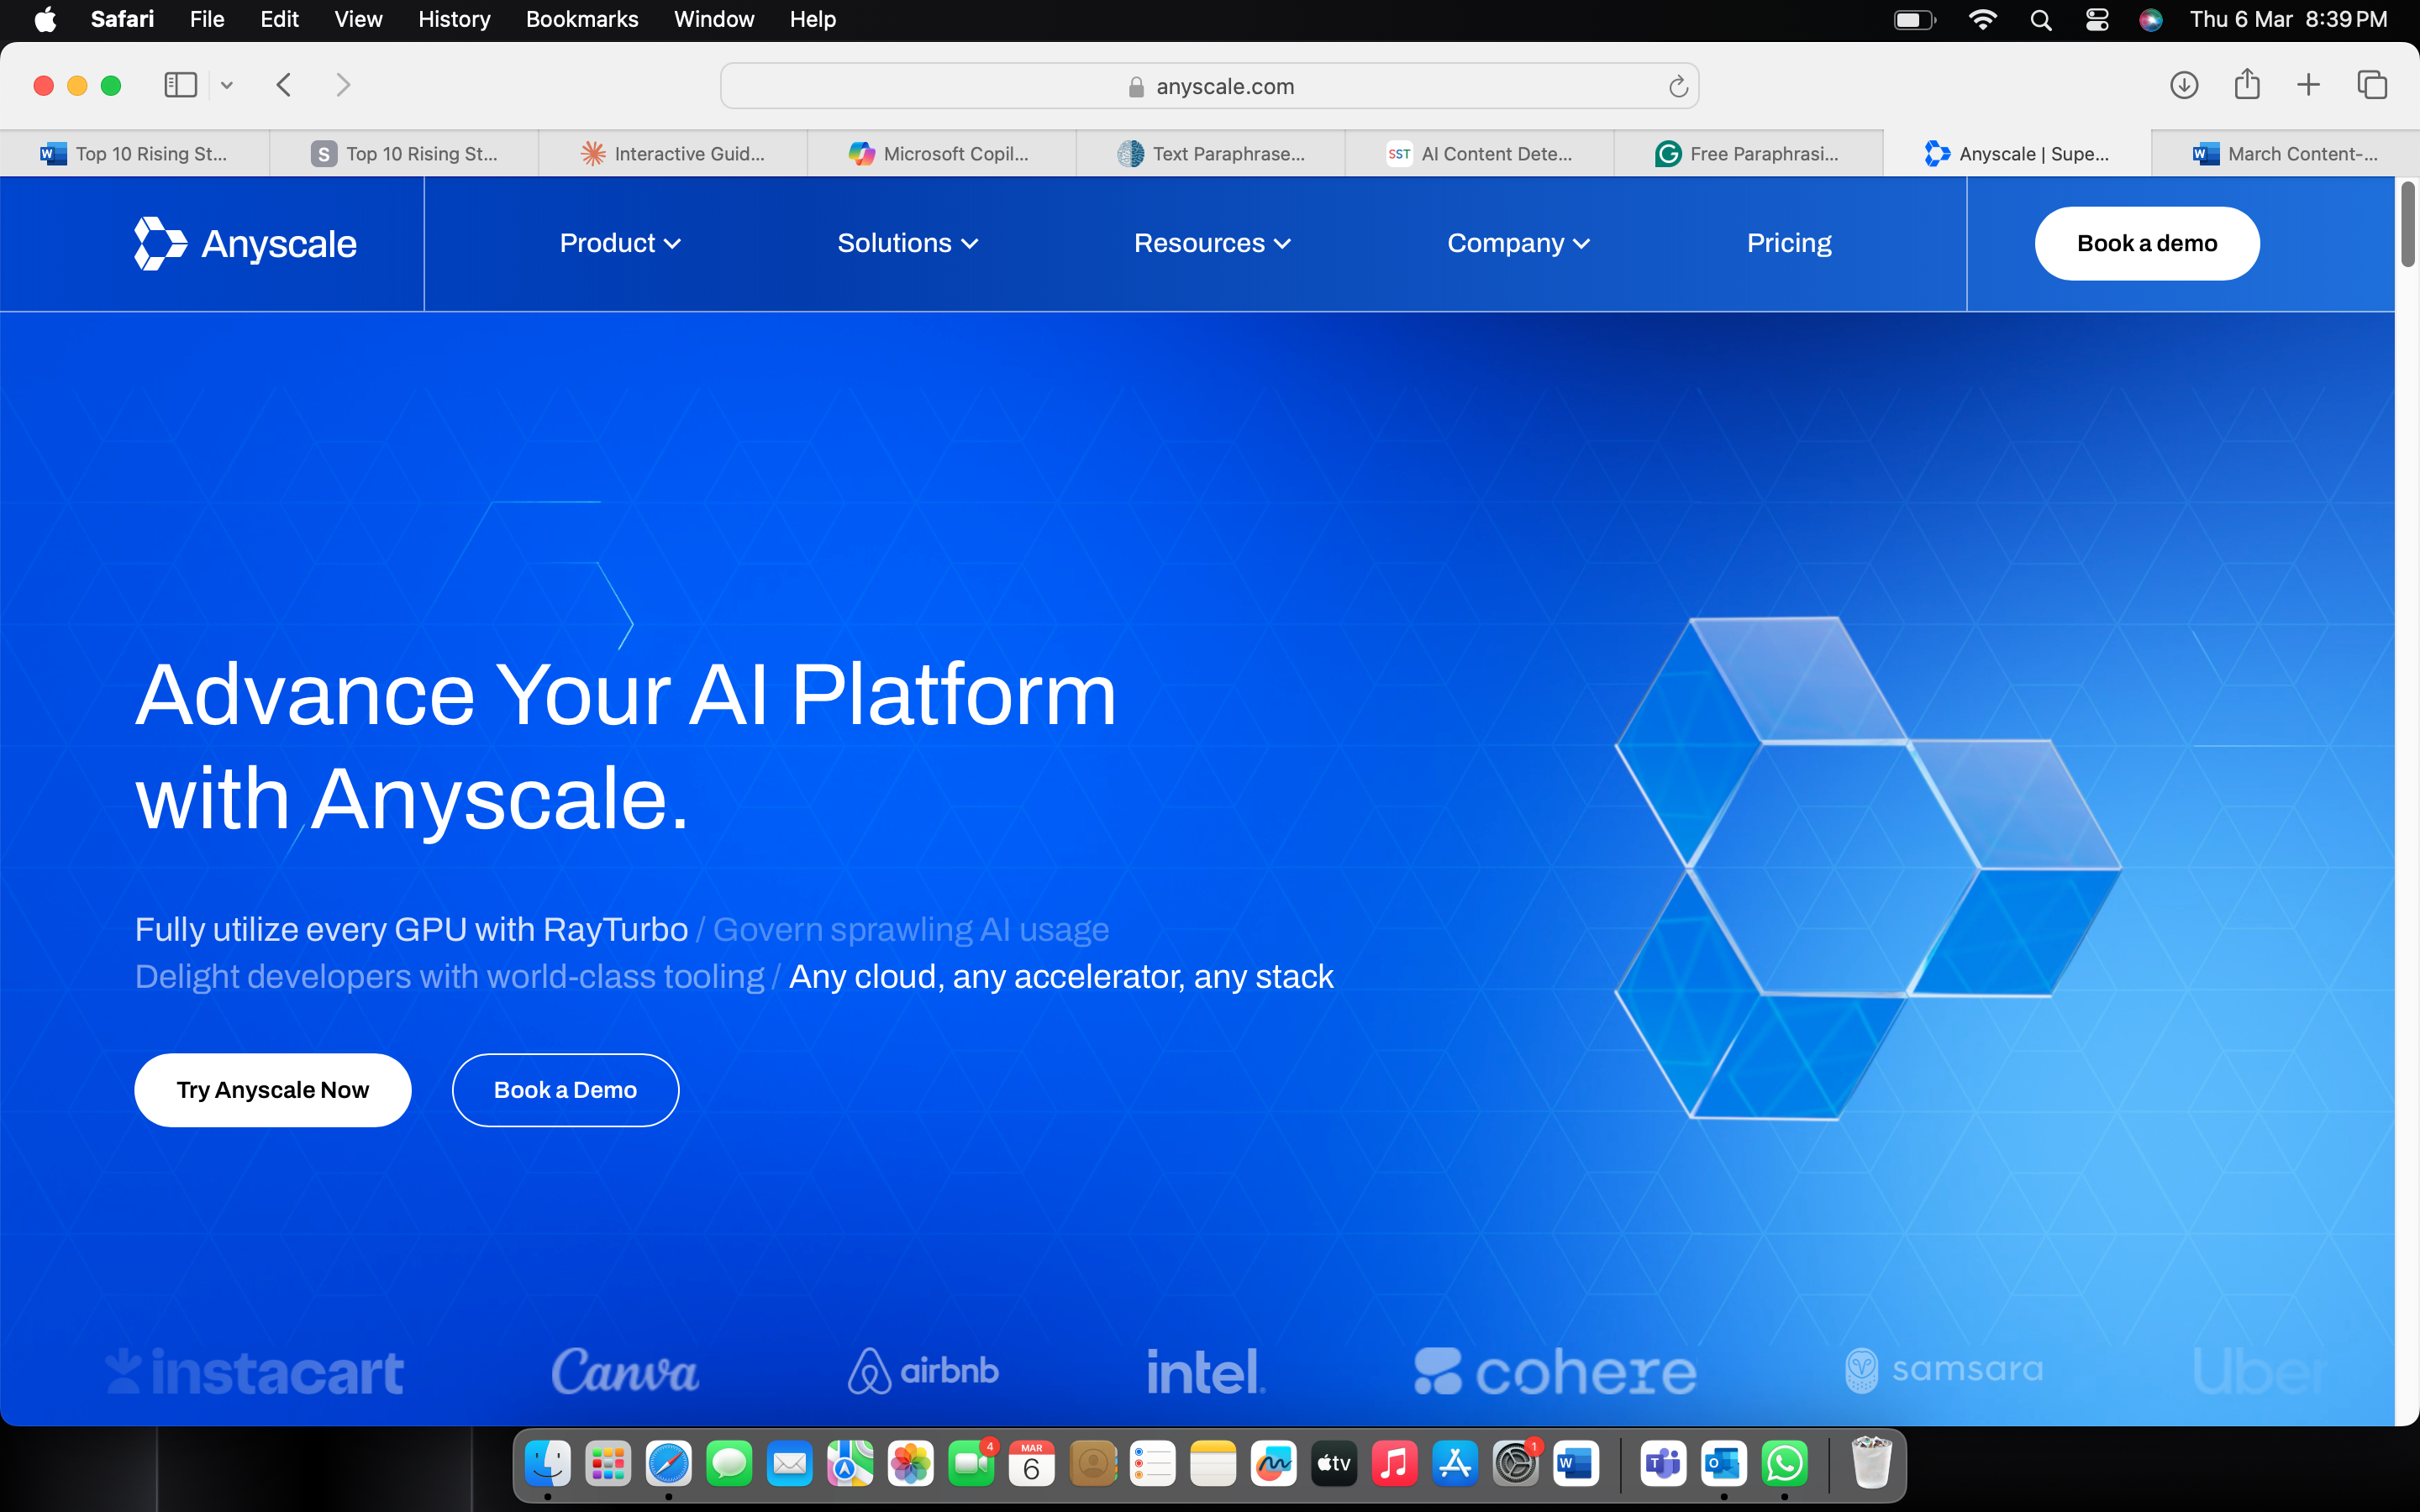Open Freeform from the Dock

click(1273, 1465)
